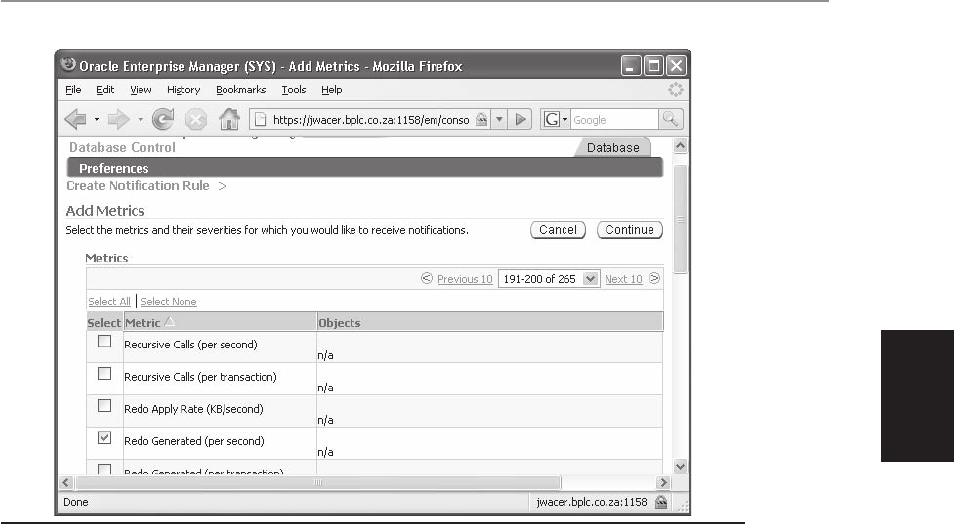Image resolution: width=954 pixels, height=524 pixels.
Task: Click the Next 10 arrow icon
Action: click(x=654, y=278)
